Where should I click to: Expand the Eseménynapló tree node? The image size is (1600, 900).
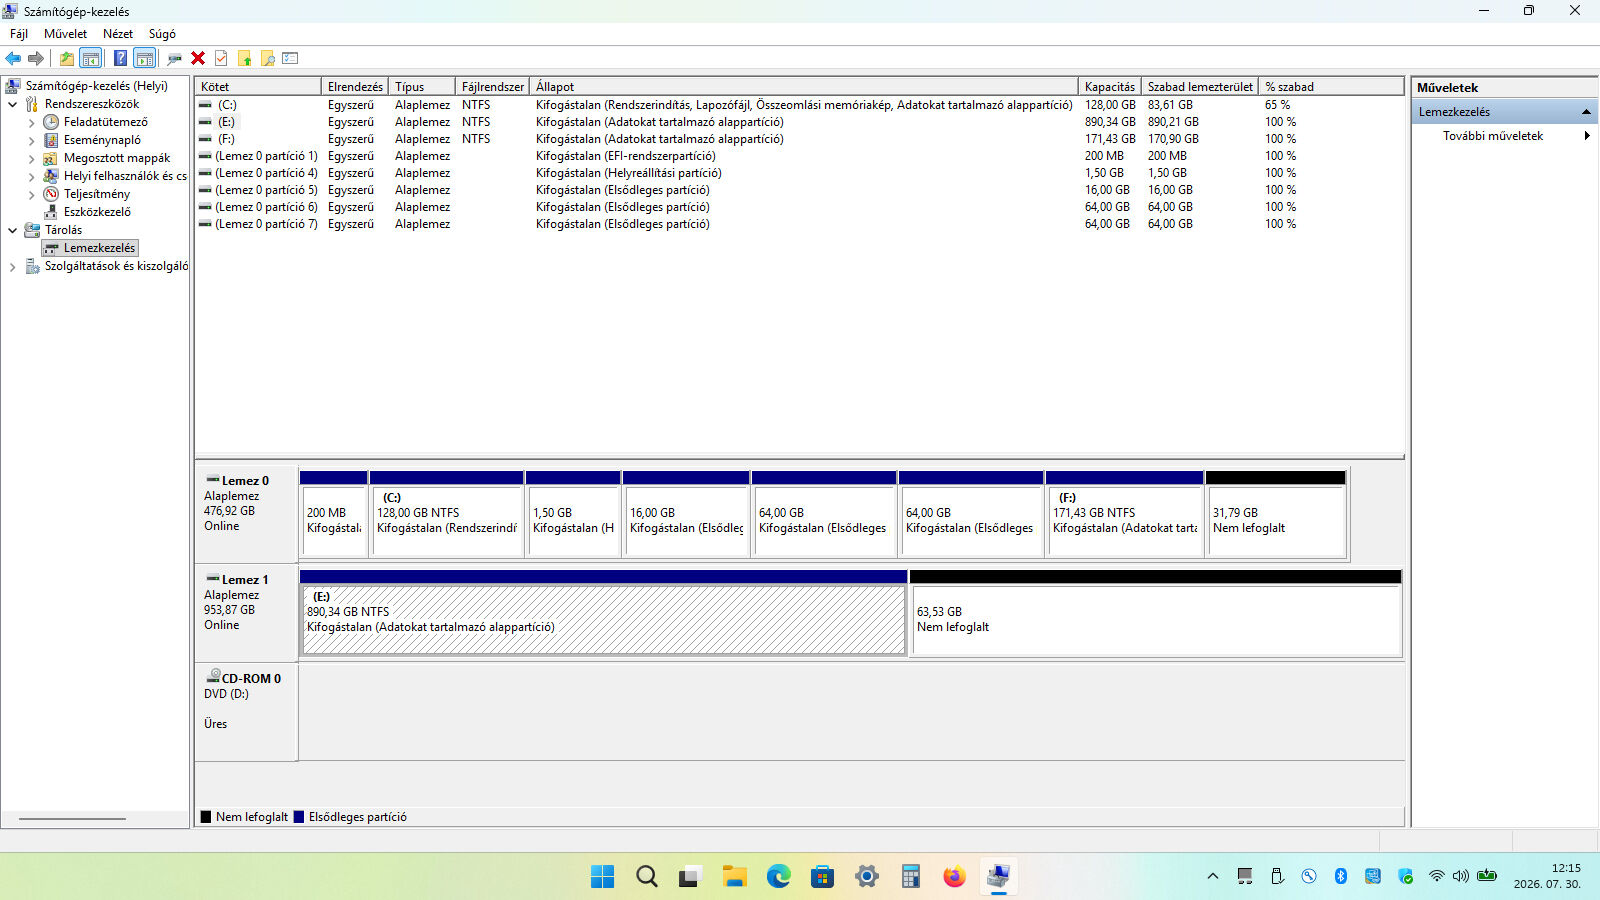point(31,140)
